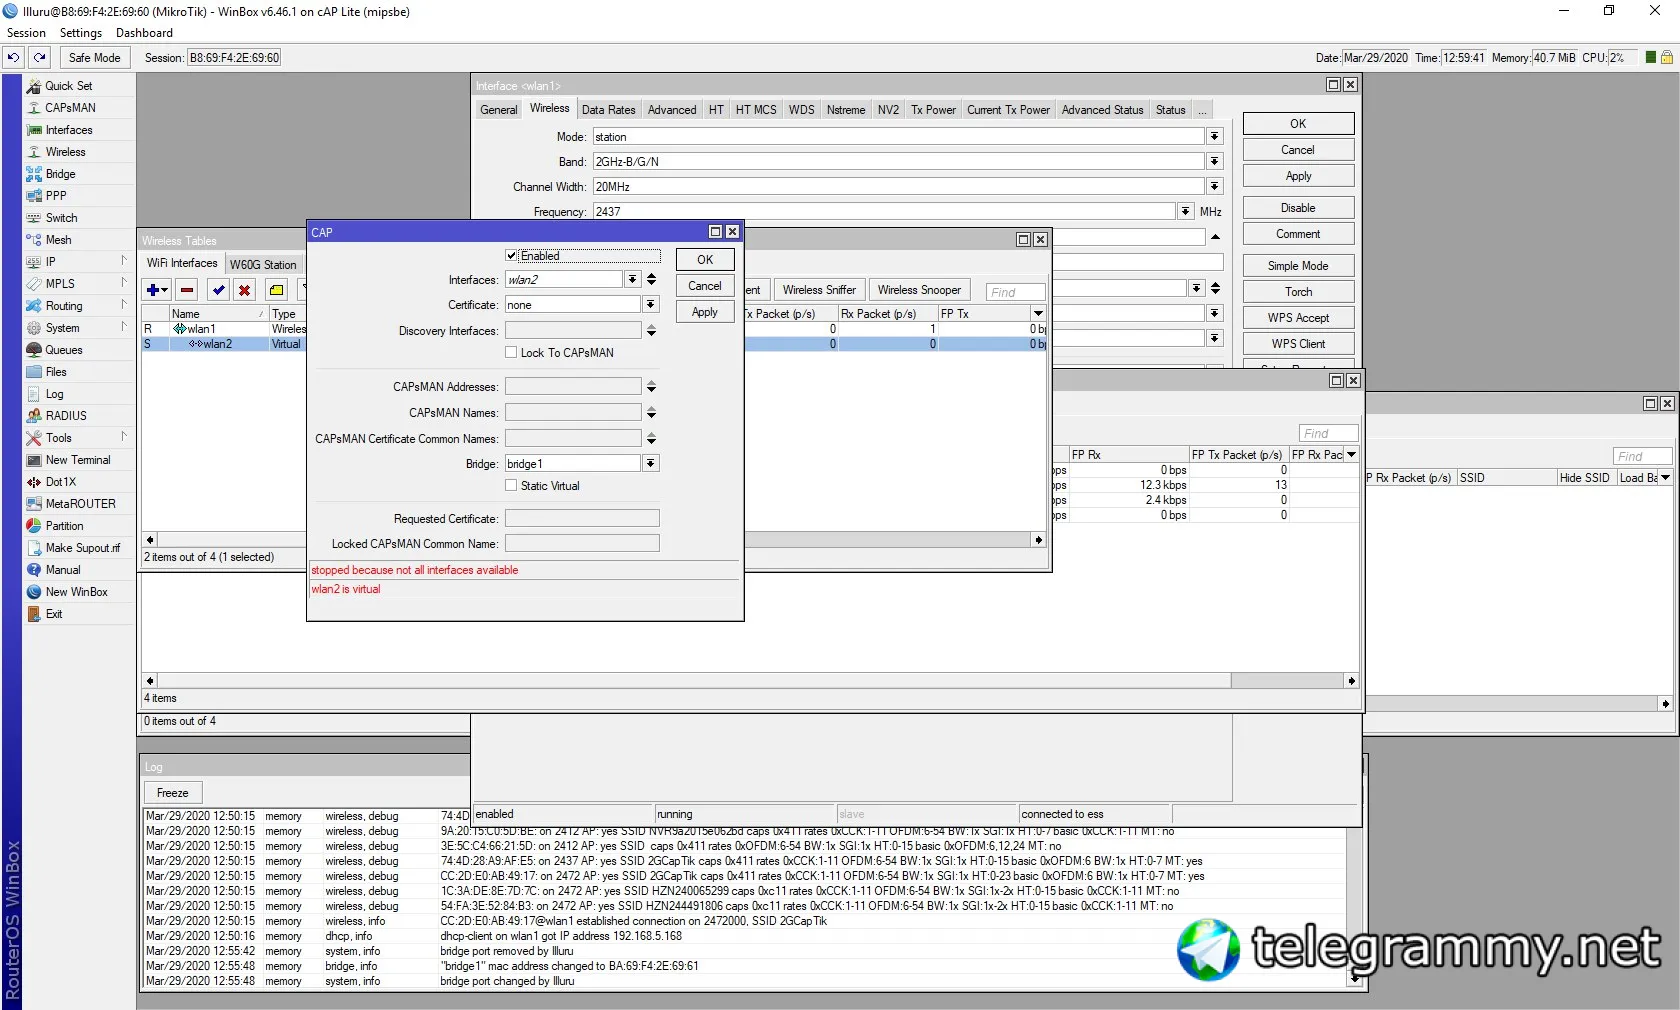Open Wireless sidebar entry
1680x1010 pixels.
coord(65,152)
